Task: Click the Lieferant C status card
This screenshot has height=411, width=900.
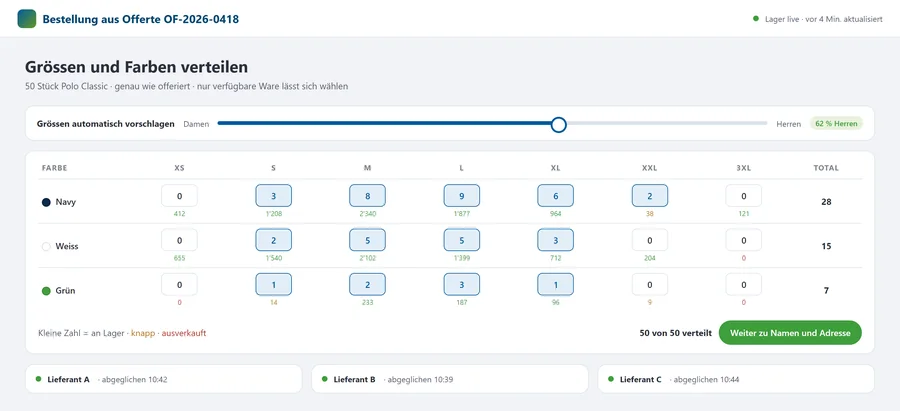Action: (736, 379)
